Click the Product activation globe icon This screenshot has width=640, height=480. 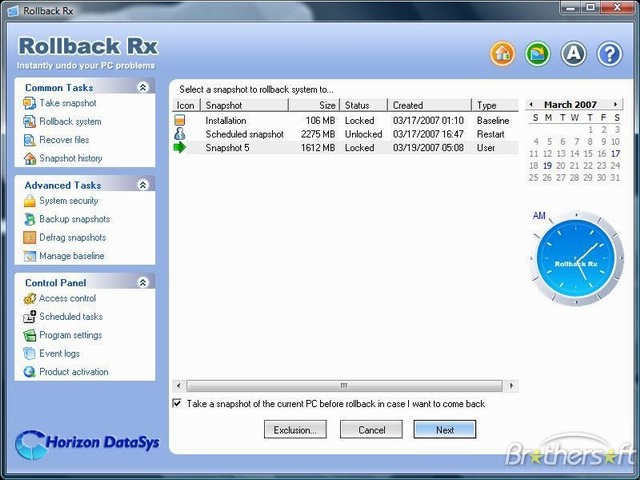click(29, 372)
